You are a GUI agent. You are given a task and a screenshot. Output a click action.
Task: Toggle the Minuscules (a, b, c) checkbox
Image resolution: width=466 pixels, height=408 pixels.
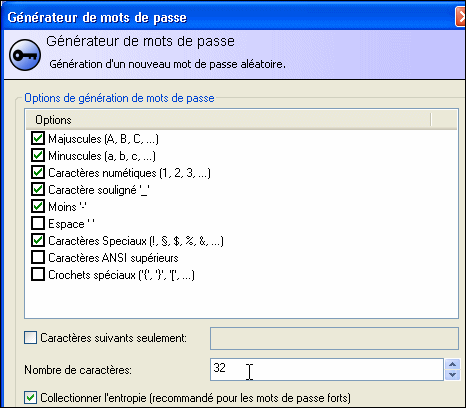click(x=38, y=155)
